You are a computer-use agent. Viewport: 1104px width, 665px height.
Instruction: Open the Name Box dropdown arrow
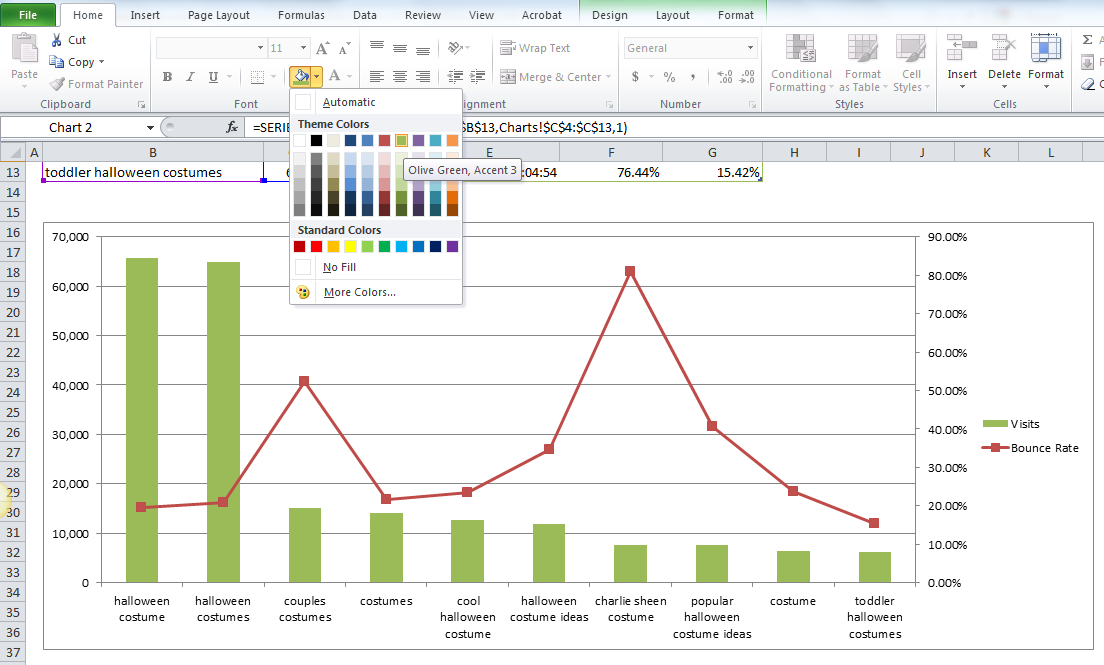[x=150, y=127]
